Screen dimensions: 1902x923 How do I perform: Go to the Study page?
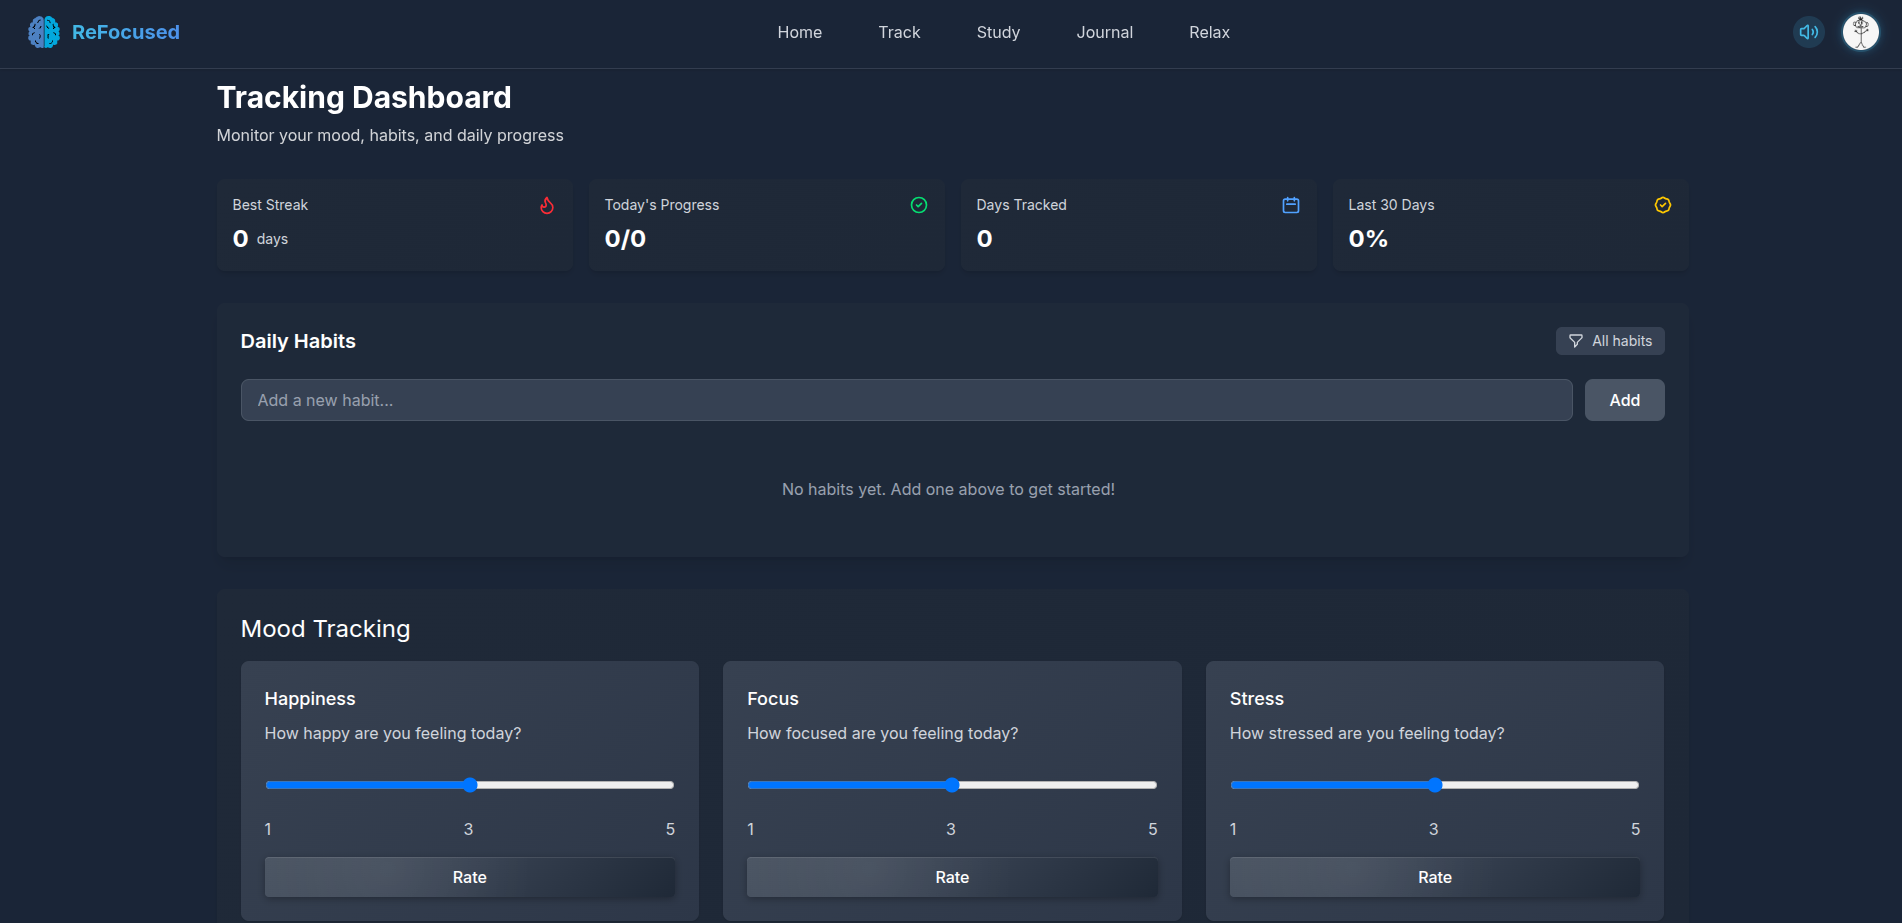point(997,31)
